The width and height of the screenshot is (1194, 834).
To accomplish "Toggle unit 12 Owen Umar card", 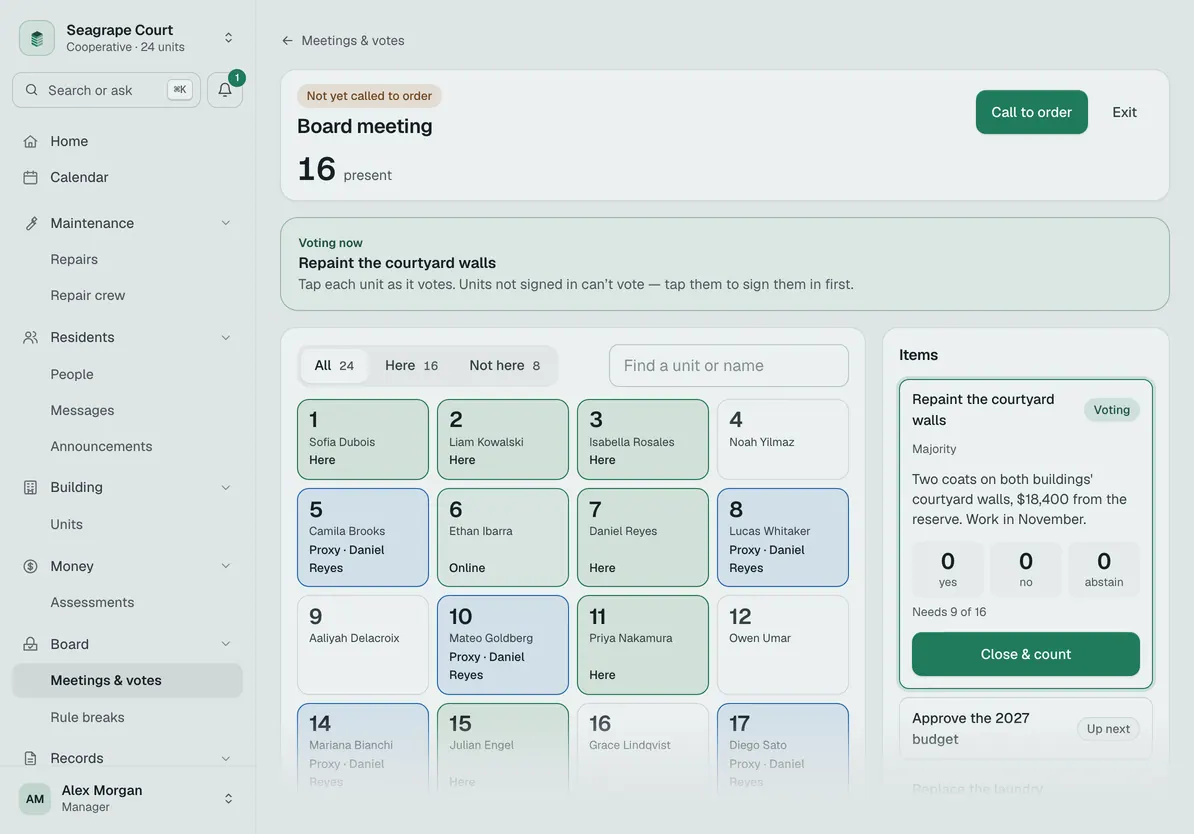I will [783, 645].
